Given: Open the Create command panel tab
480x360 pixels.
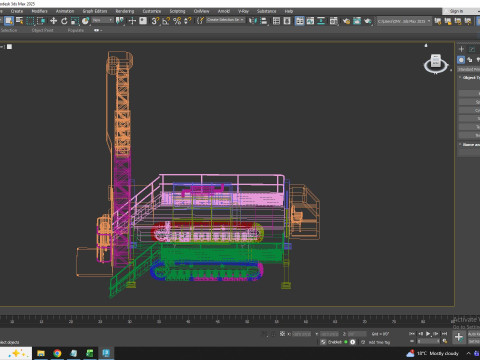Looking at the screenshot, I should [461, 49].
